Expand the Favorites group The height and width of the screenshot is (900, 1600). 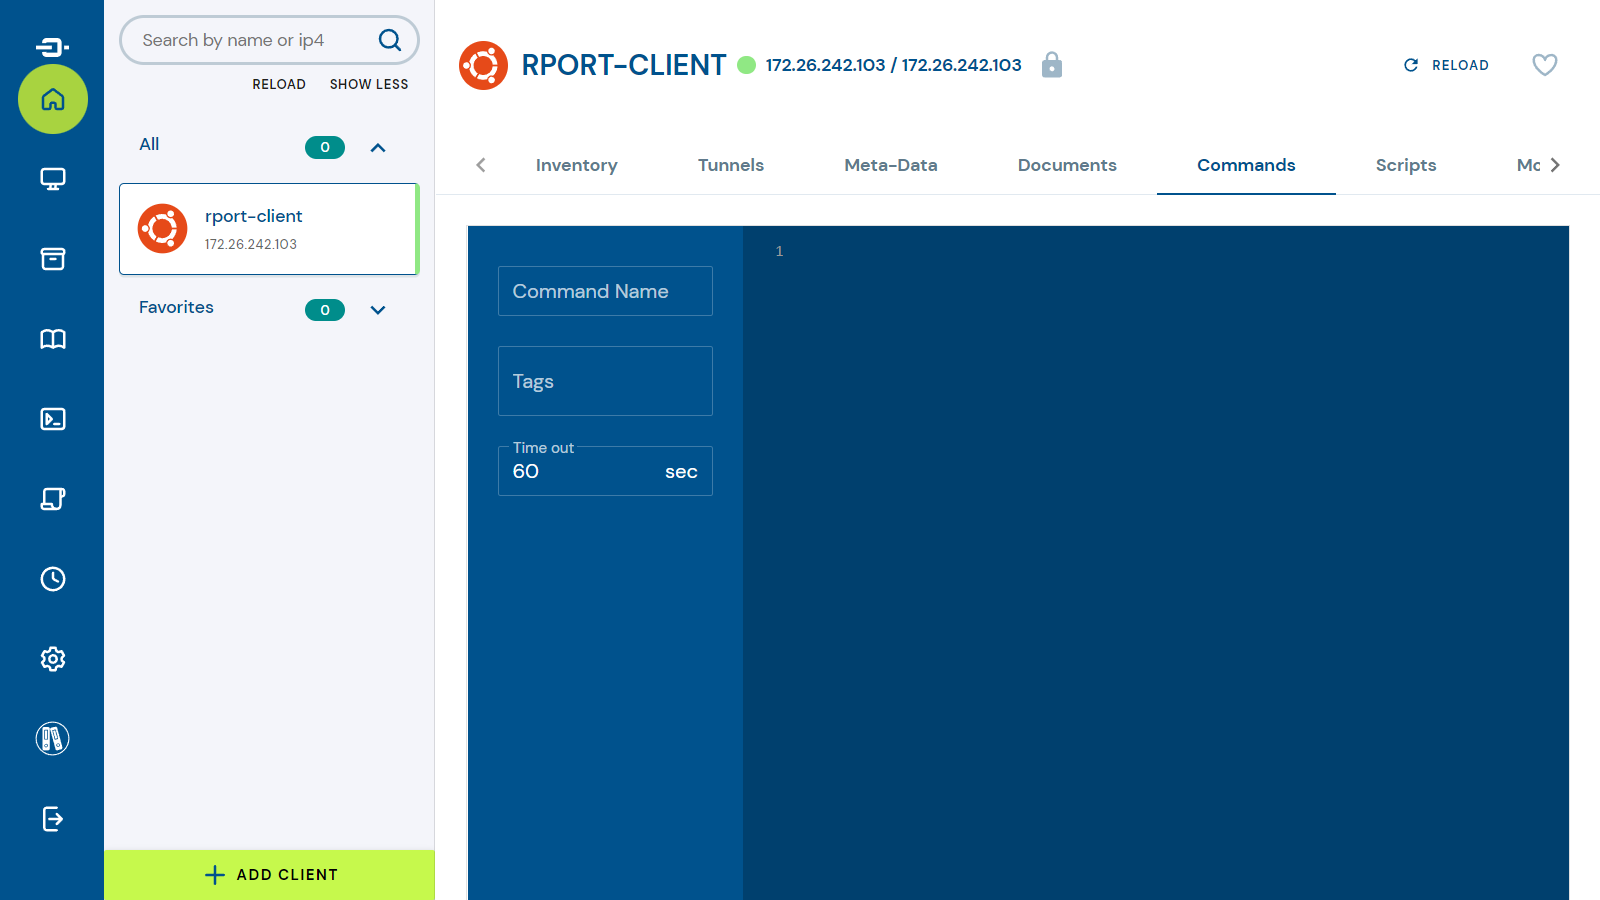pos(378,310)
